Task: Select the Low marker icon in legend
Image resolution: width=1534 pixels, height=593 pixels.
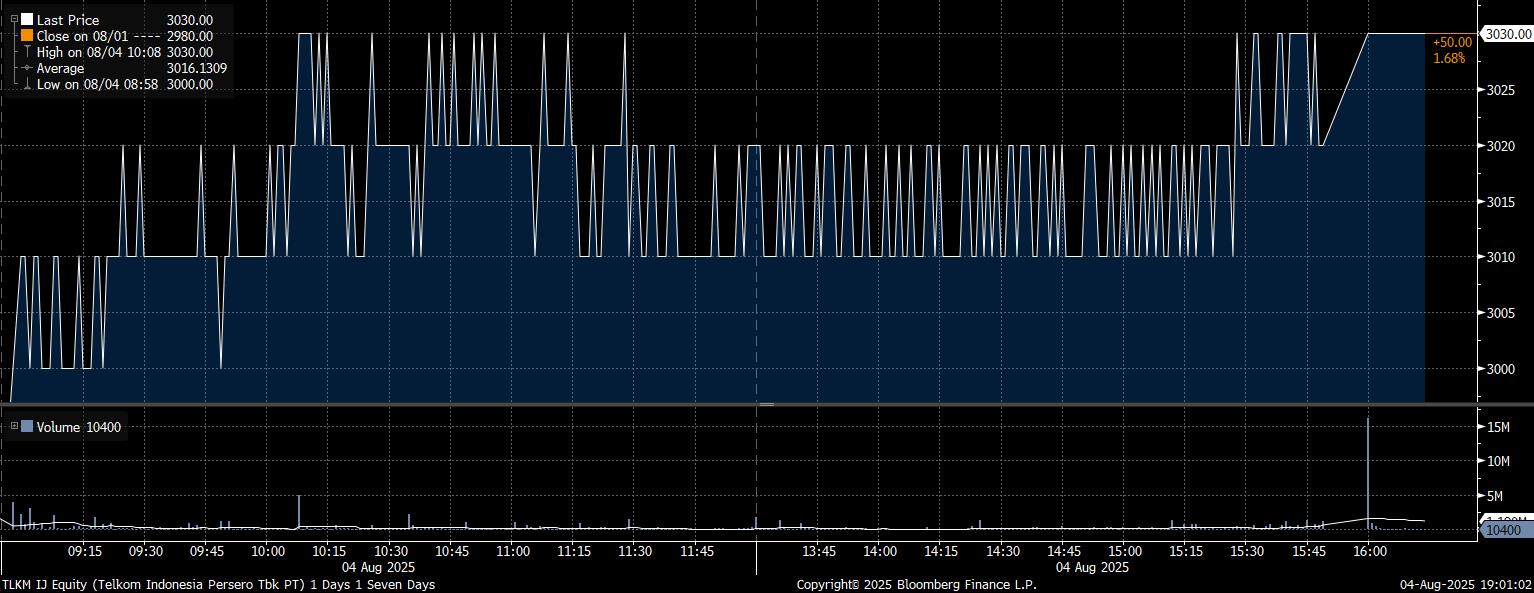Action: pyautogui.click(x=27, y=85)
